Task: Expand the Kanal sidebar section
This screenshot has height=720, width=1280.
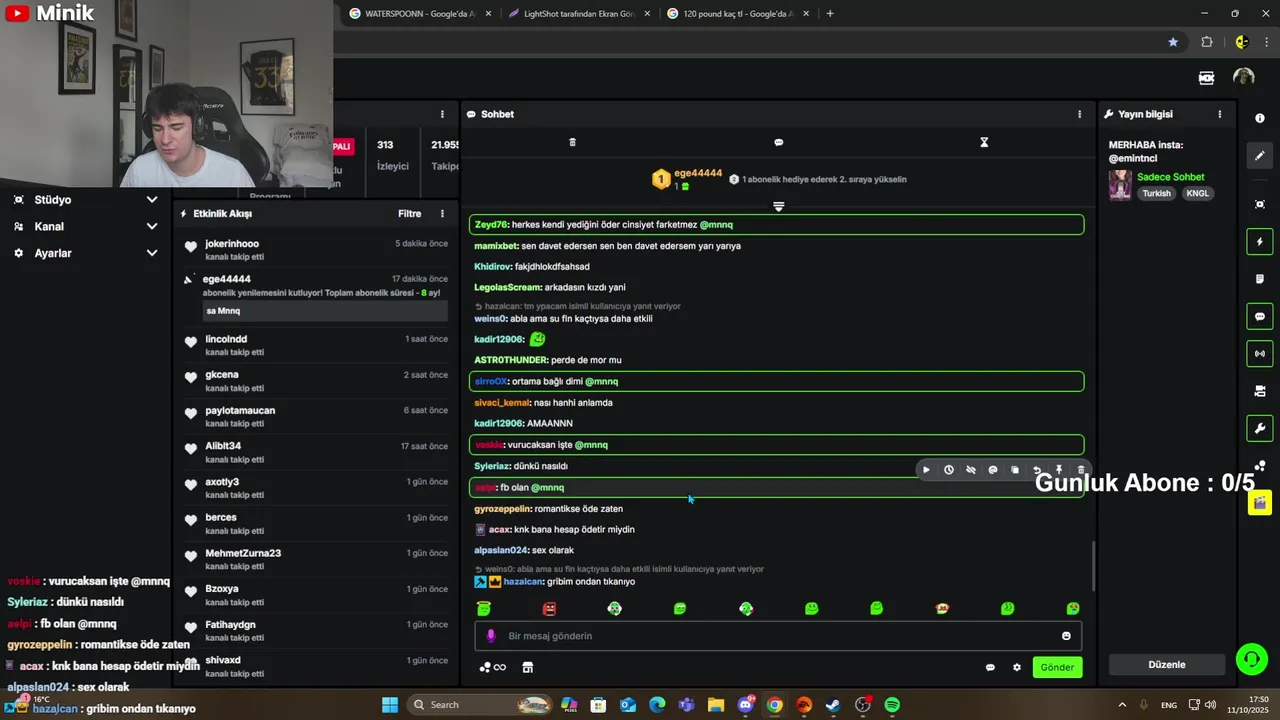Action: point(152,227)
